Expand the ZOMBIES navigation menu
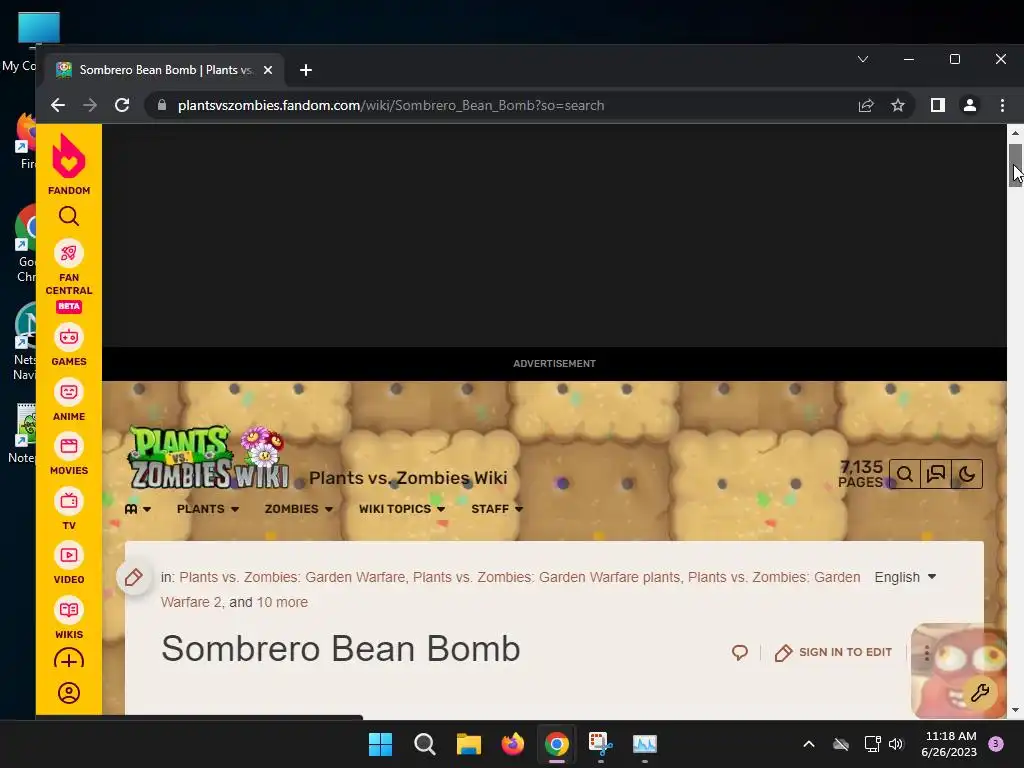Screen dimensions: 1024x768 (x=298, y=509)
